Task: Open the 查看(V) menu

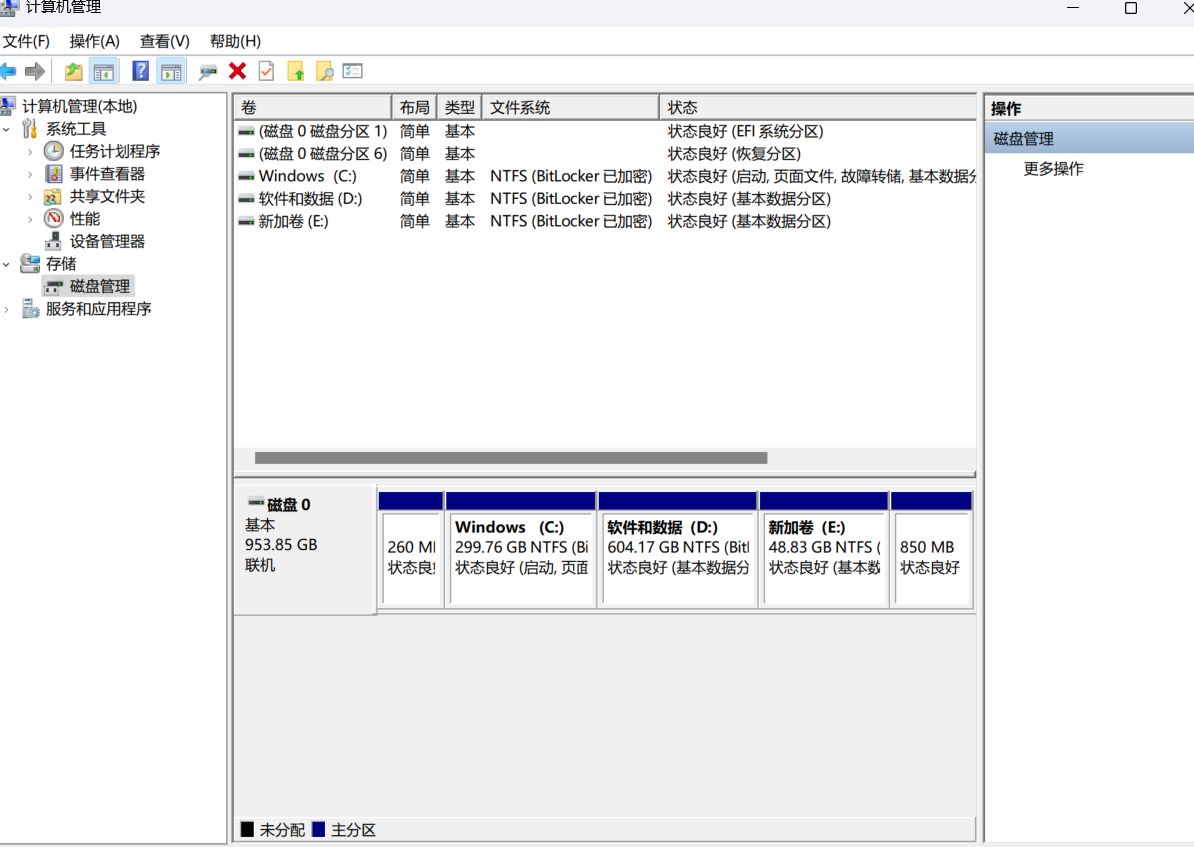Action: pyautogui.click(x=164, y=41)
